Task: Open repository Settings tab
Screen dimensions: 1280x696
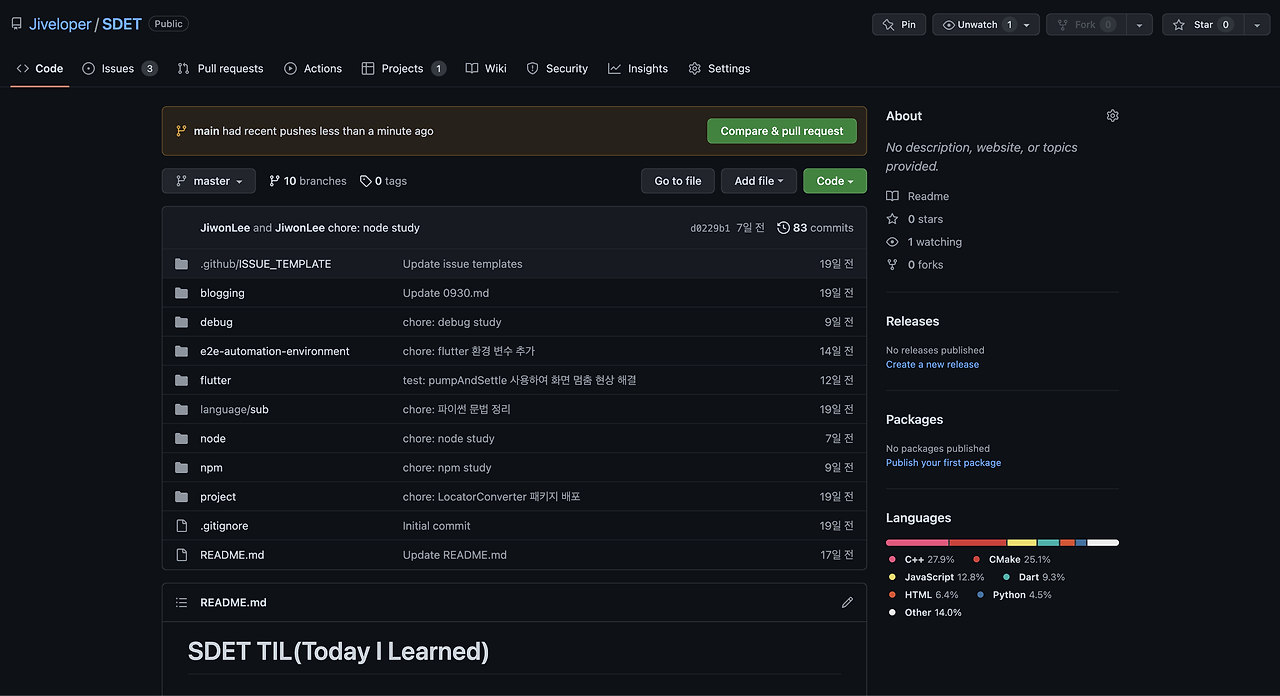Action: [719, 68]
